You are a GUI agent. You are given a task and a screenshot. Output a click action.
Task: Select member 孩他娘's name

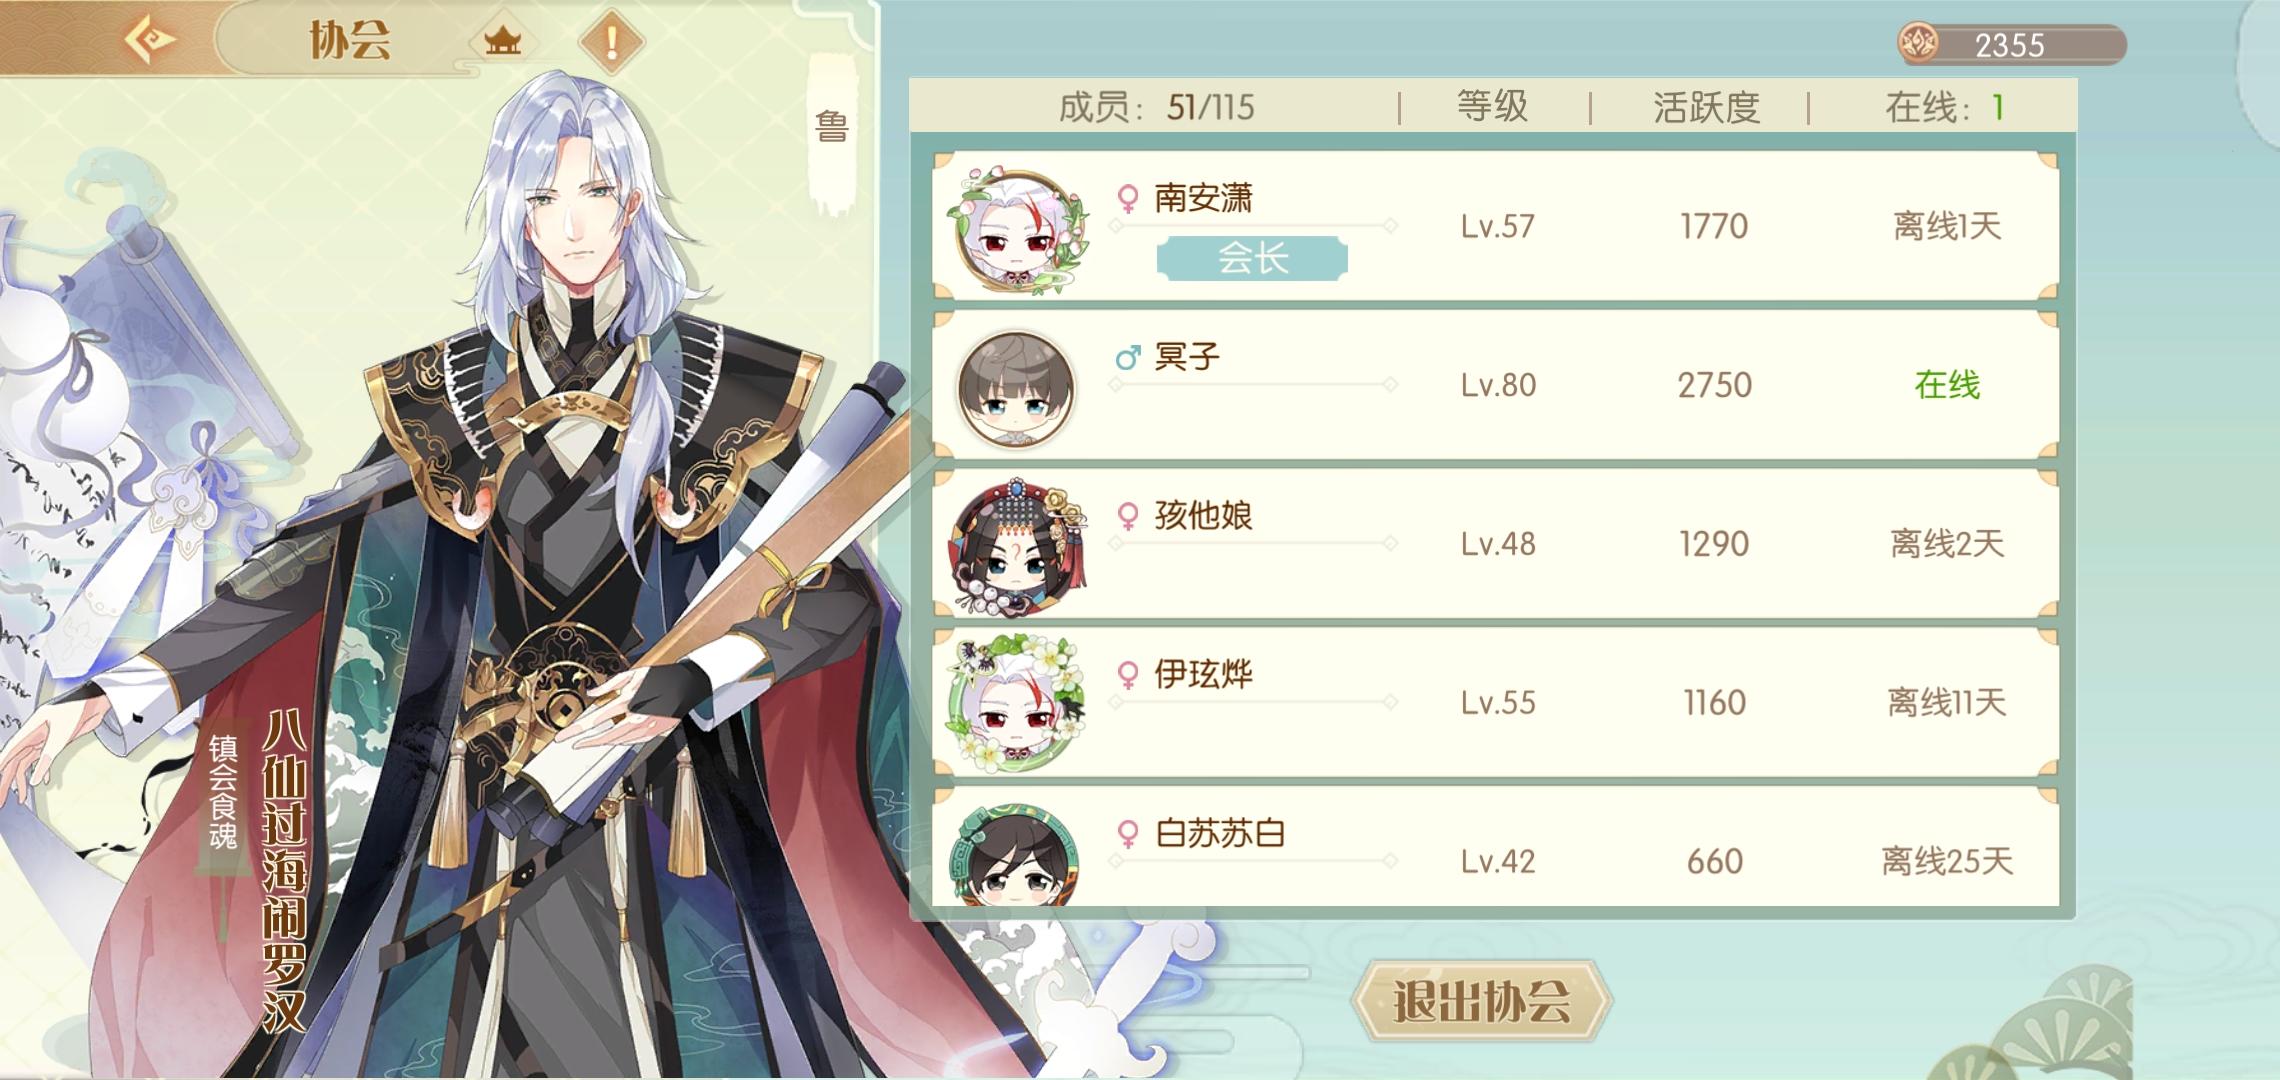pyautogui.click(x=1203, y=516)
